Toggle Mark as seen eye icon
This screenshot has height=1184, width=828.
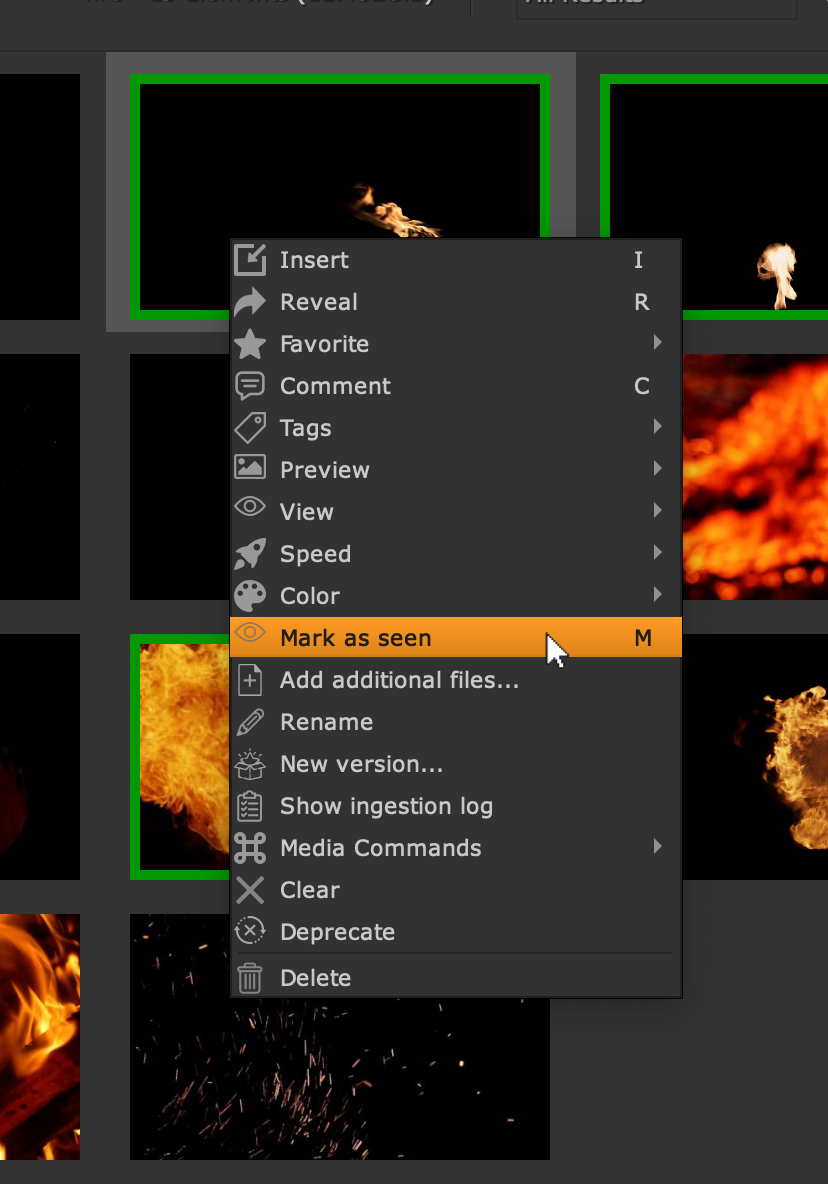point(250,636)
